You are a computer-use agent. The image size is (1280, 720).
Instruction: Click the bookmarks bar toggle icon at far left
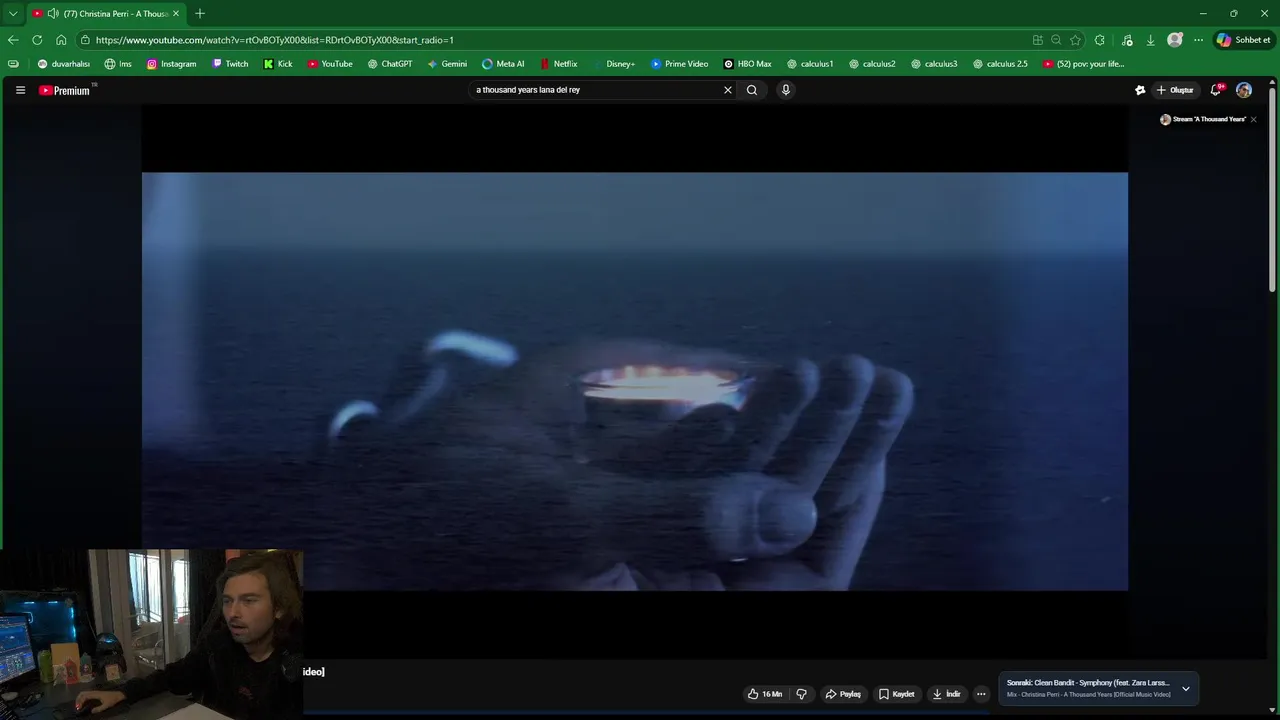pos(13,64)
